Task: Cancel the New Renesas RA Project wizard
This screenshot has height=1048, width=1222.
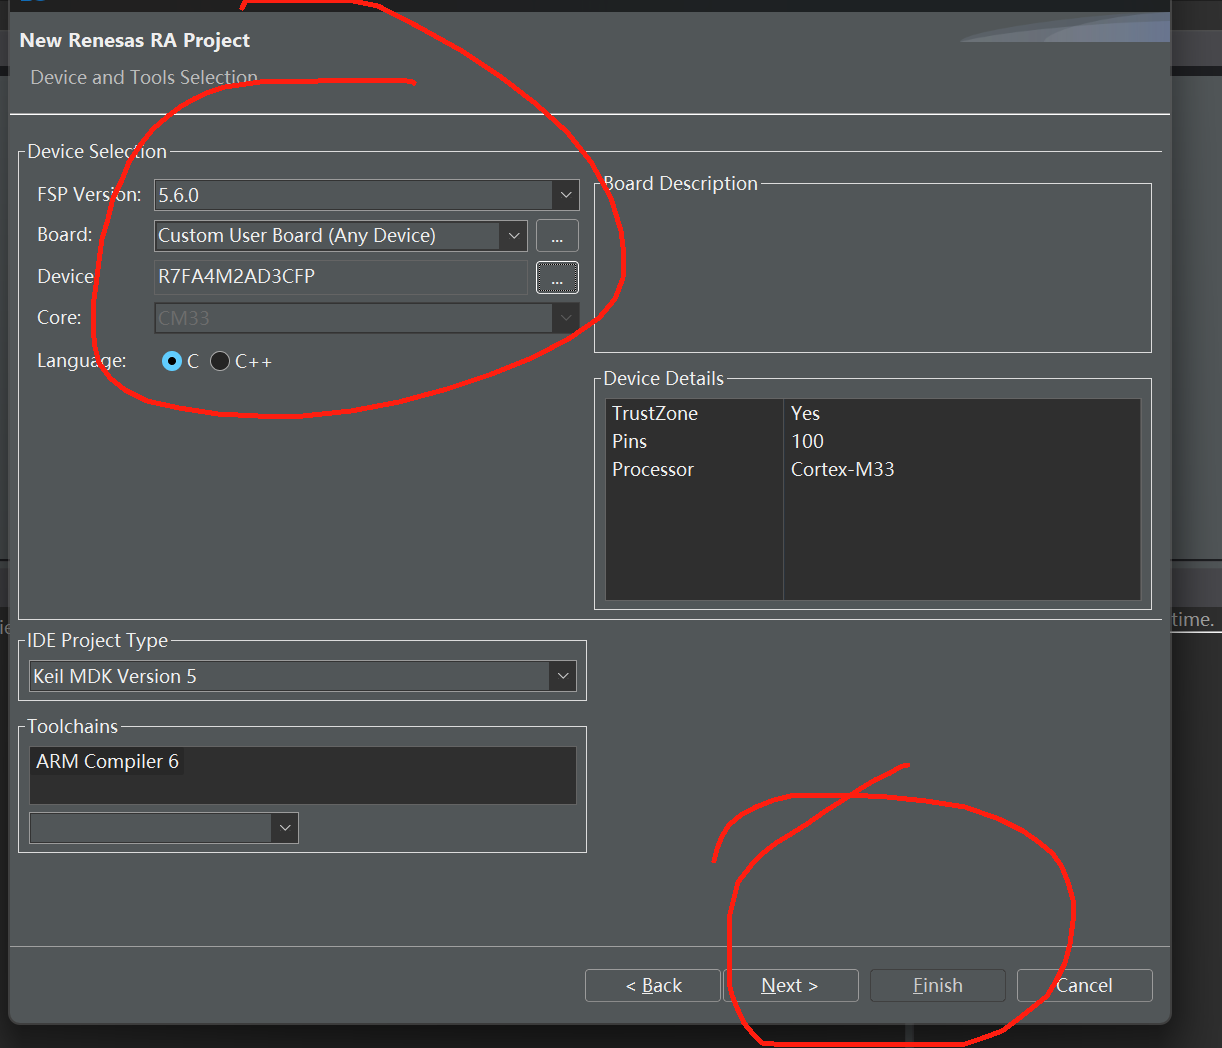Action: (1084, 985)
